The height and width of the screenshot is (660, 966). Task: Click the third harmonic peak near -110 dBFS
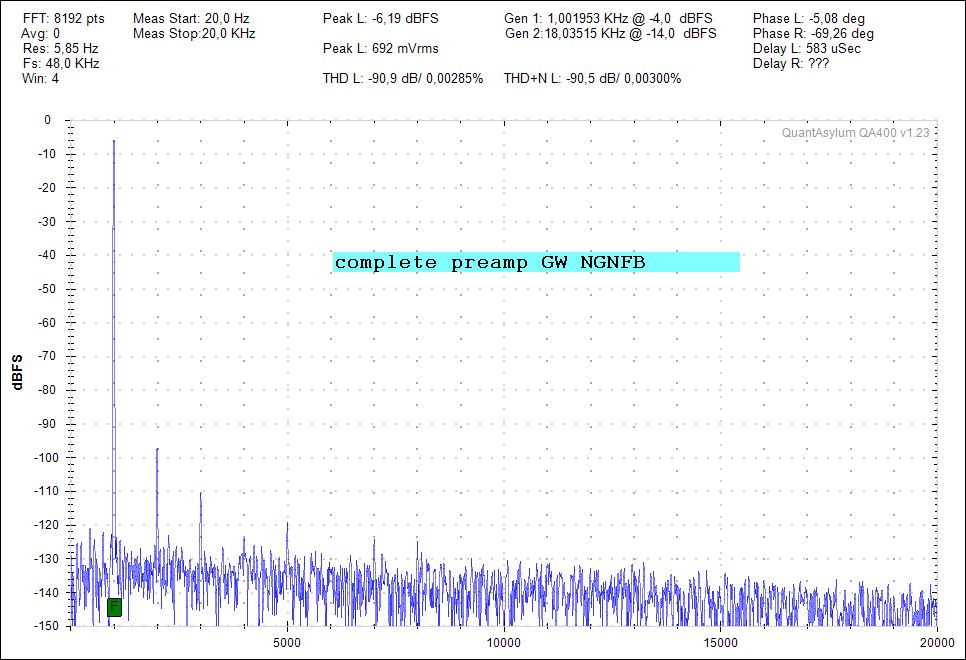(x=201, y=492)
